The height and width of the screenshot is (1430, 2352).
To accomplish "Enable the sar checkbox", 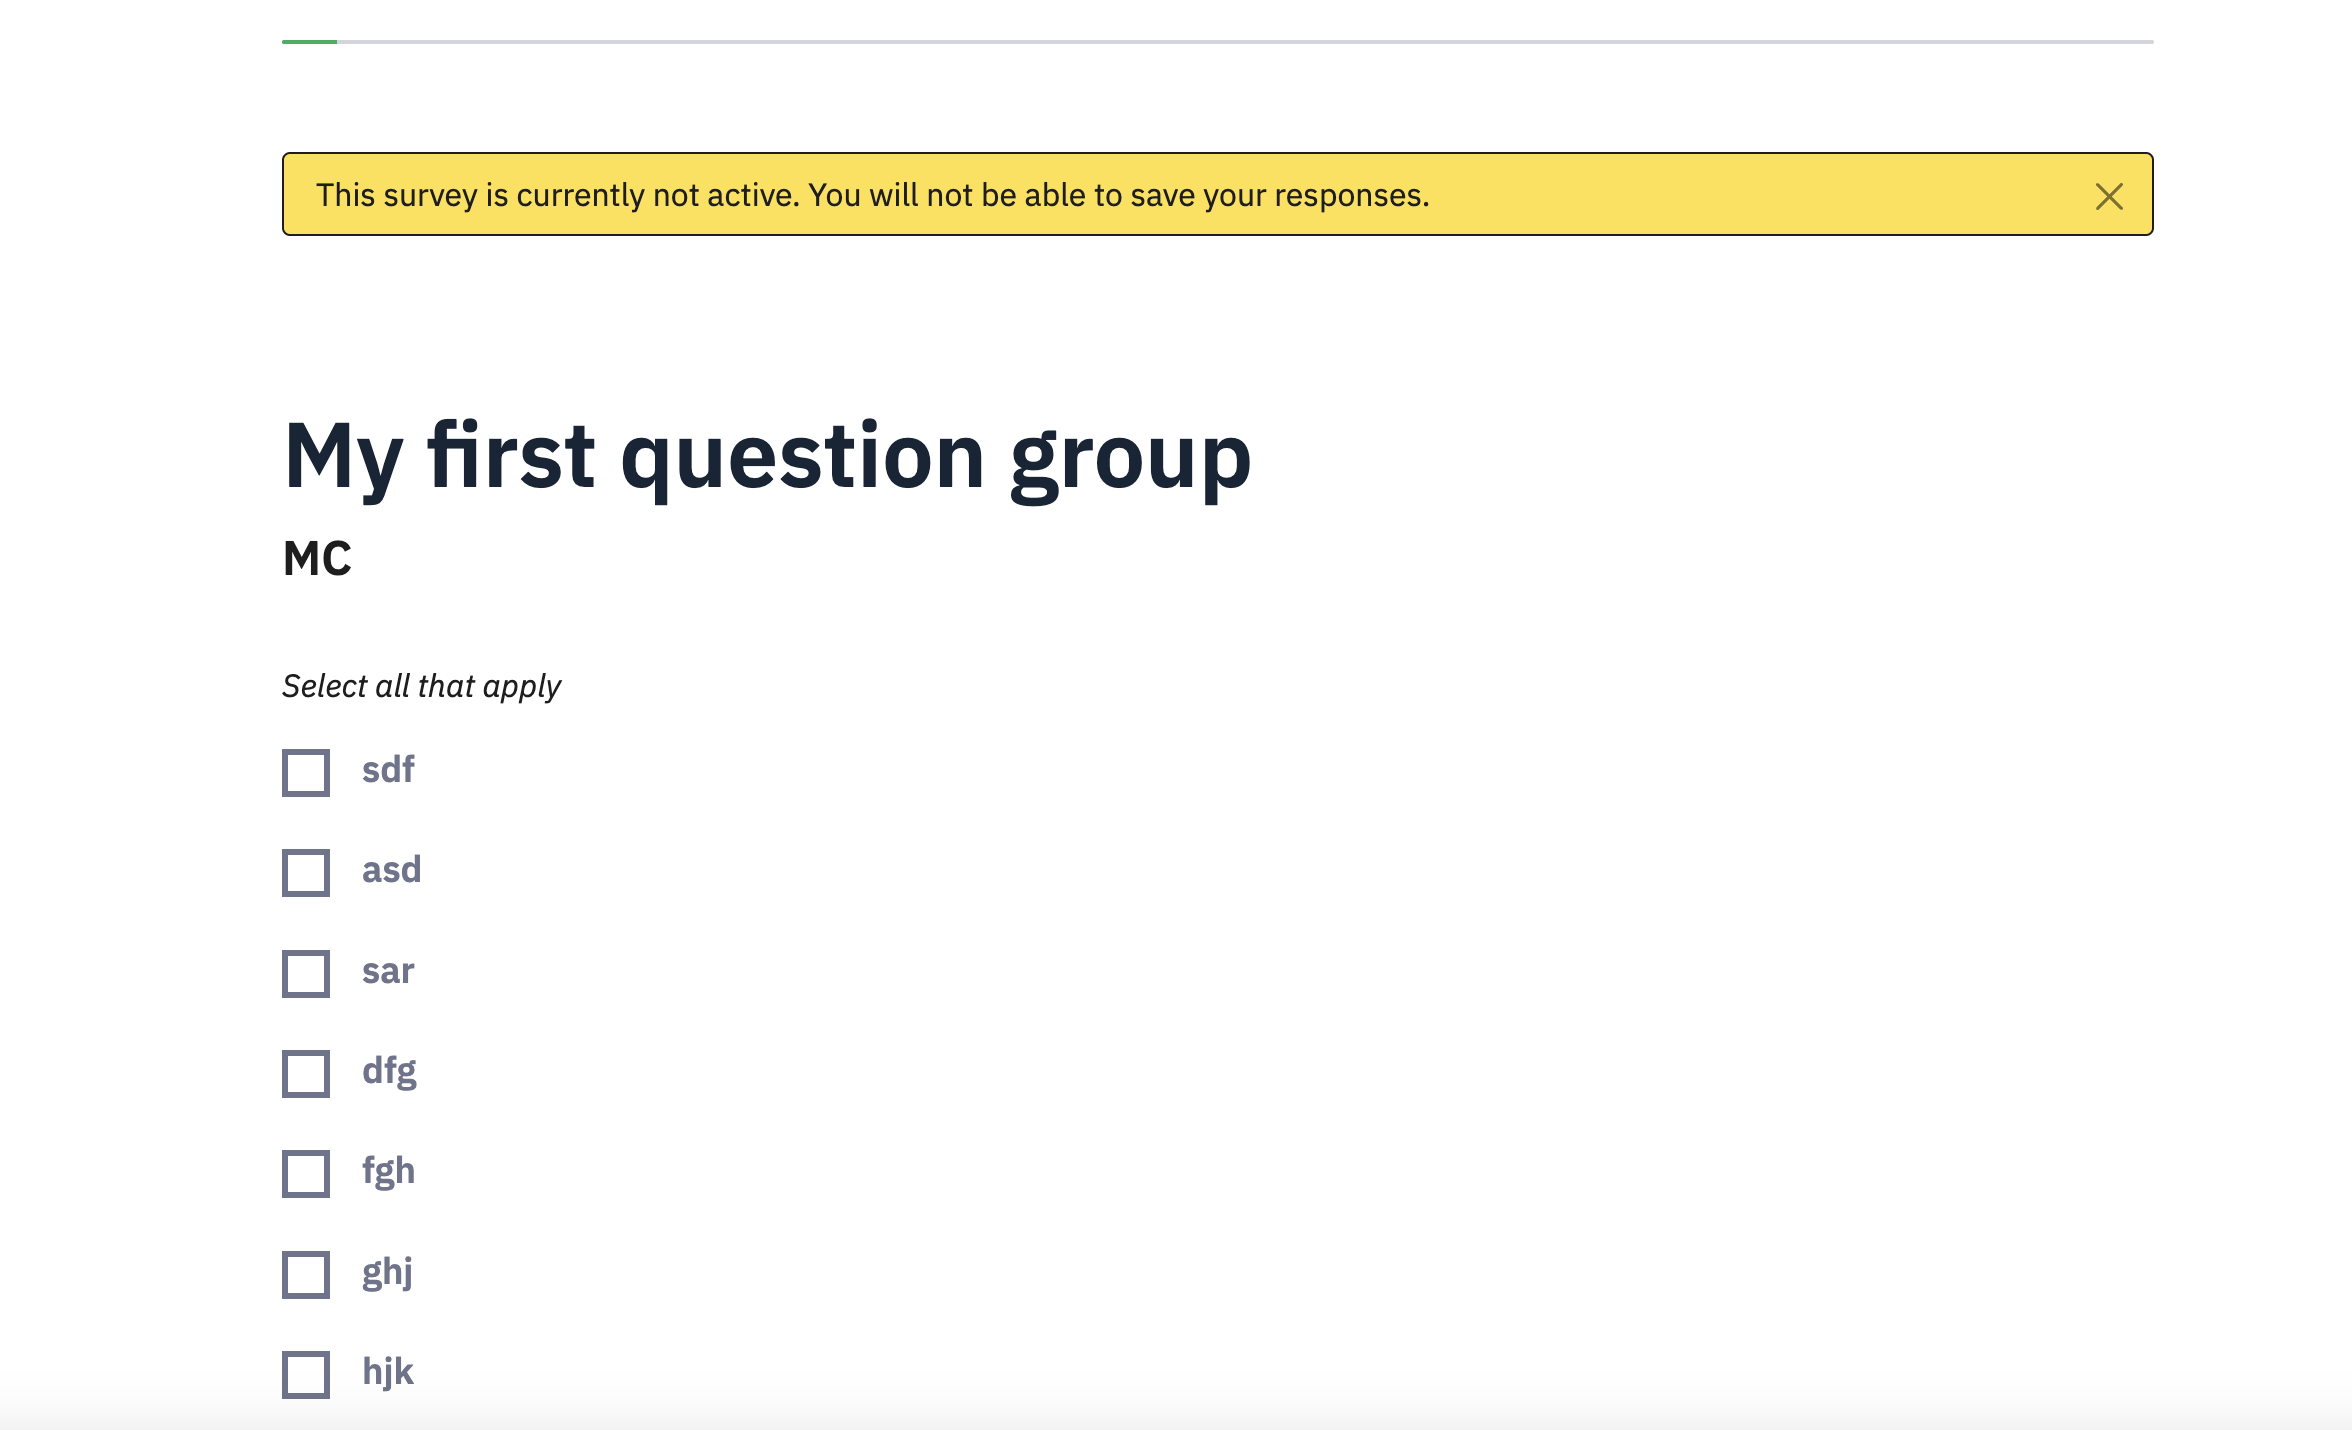I will tap(306, 974).
